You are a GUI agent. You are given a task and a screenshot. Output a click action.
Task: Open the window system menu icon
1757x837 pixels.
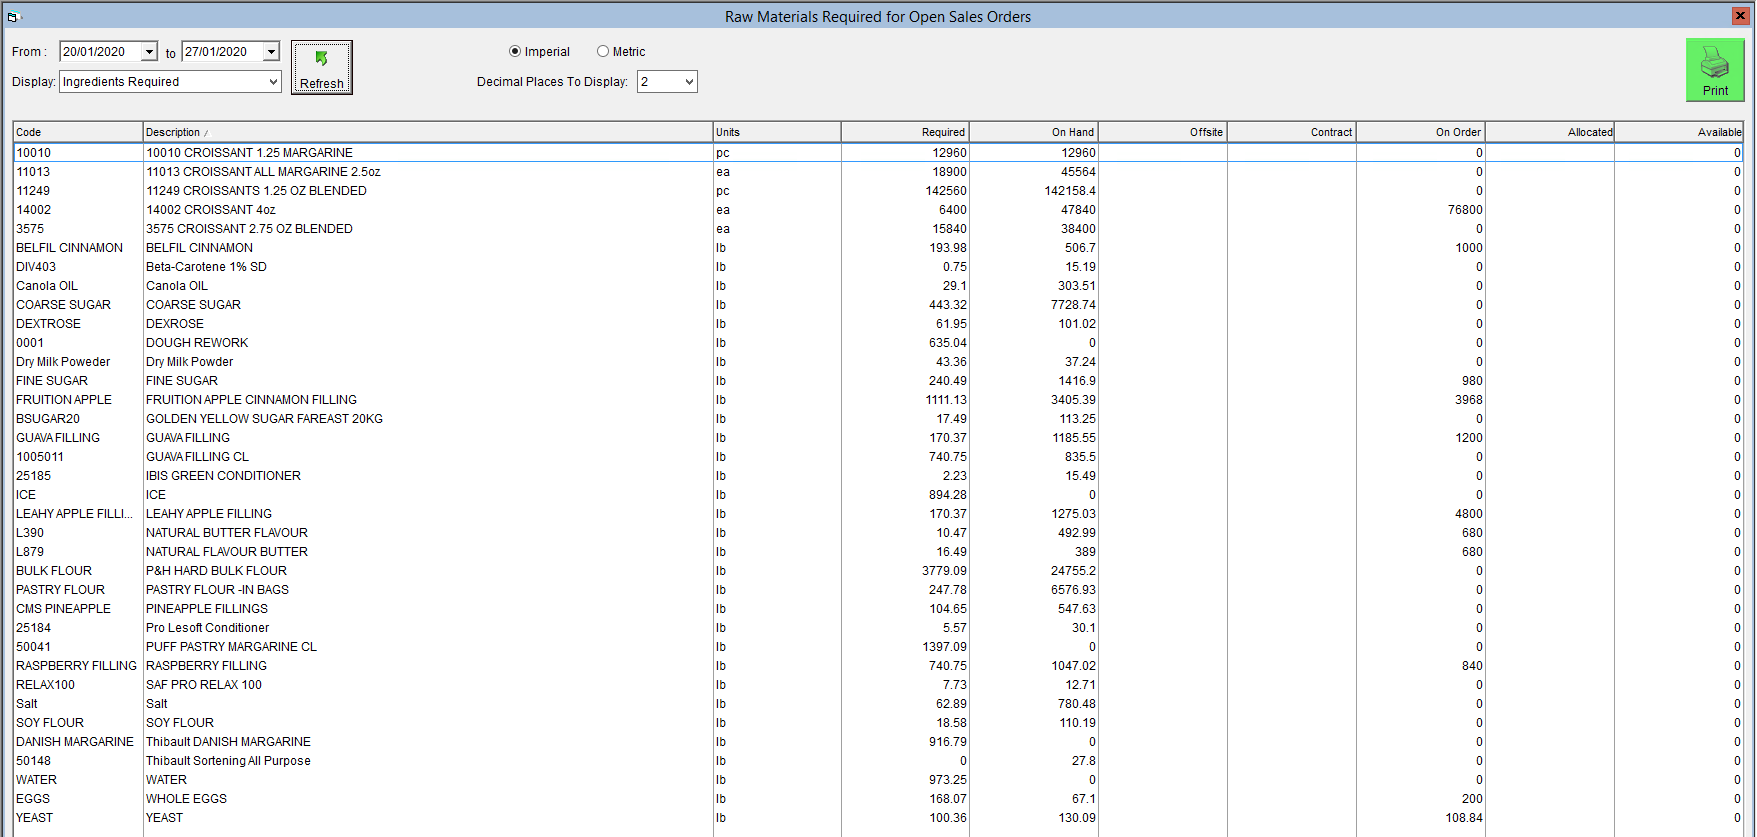[14, 16]
